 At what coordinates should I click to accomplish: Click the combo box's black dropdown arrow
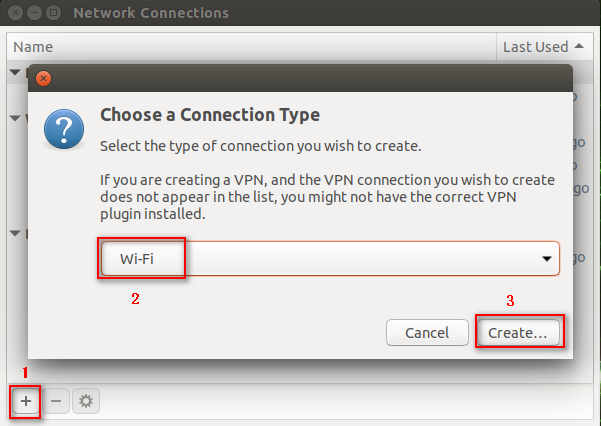tap(547, 259)
